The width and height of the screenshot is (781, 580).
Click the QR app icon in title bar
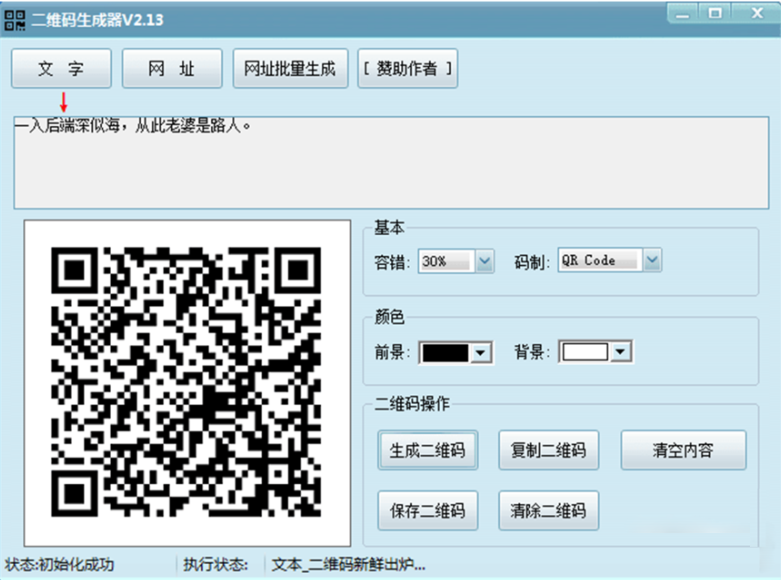coord(15,20)
